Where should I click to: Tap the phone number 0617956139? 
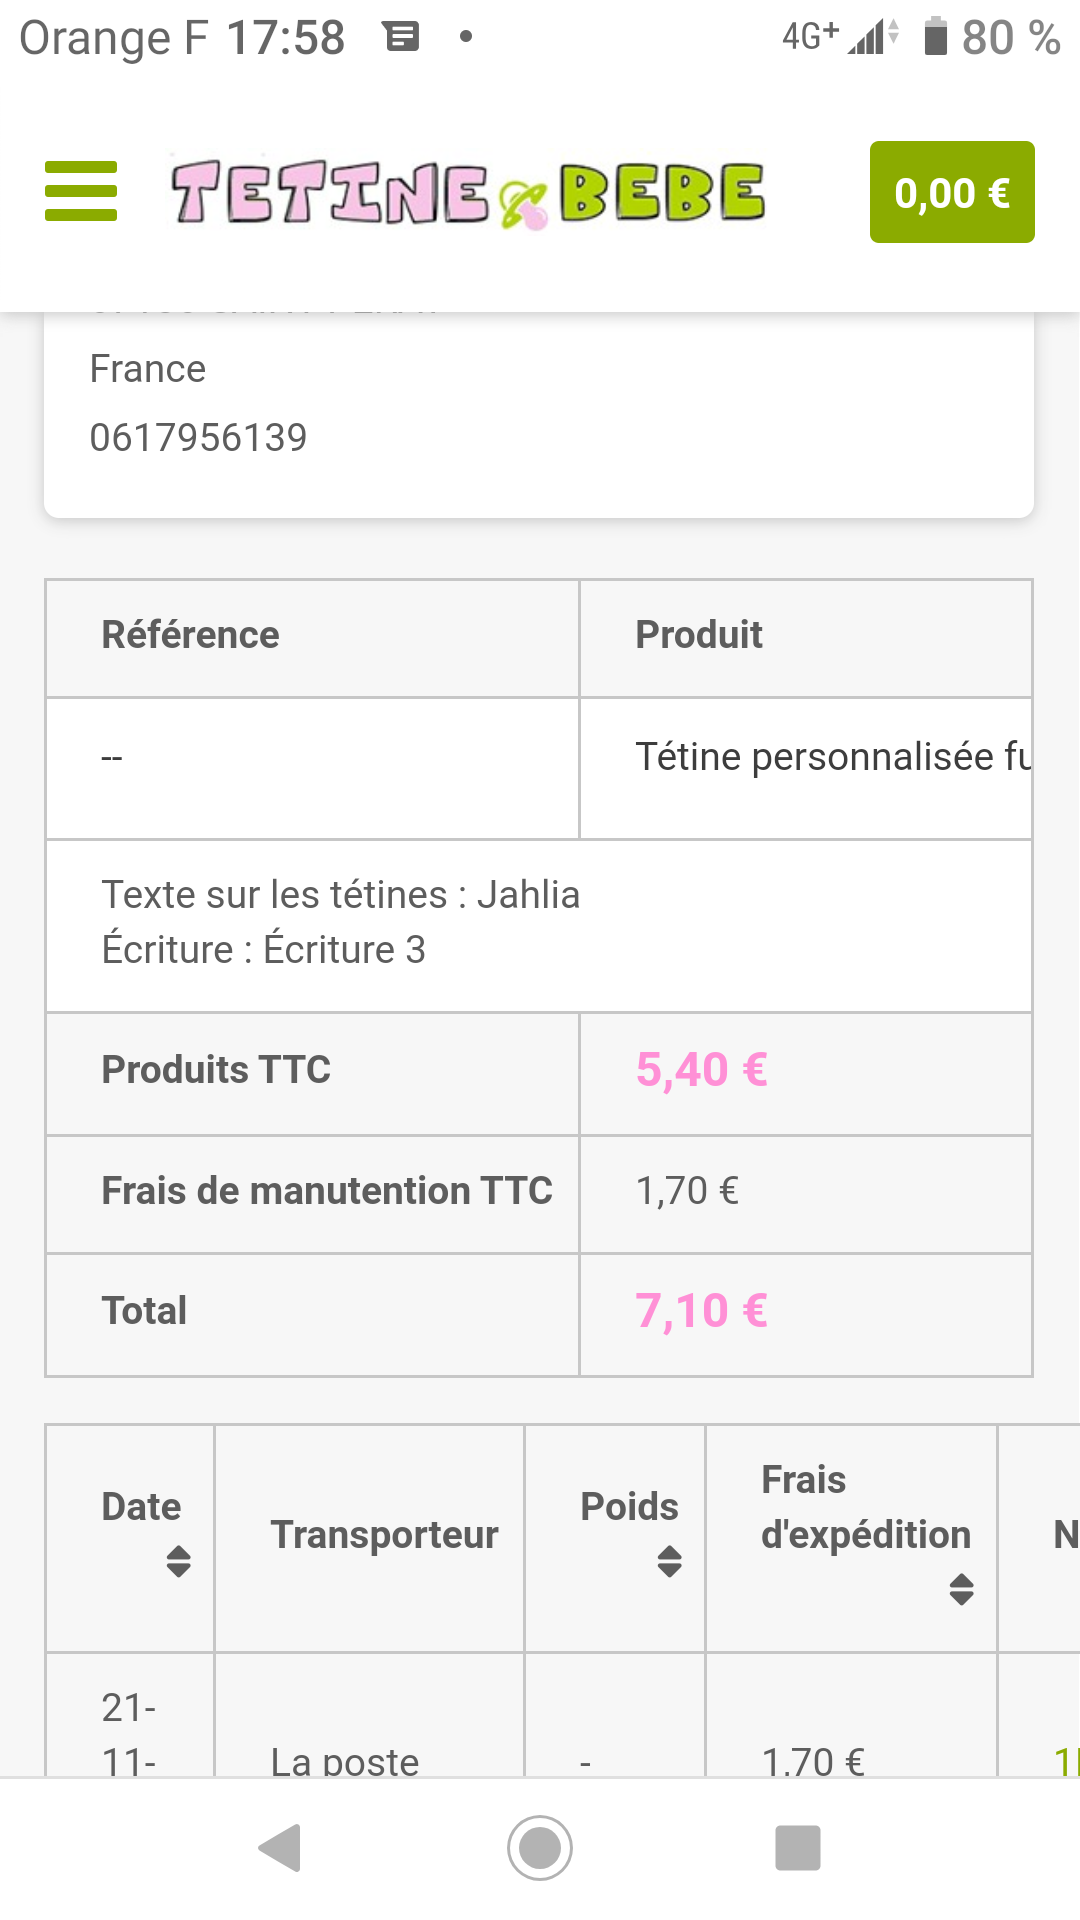coord(198,437)
